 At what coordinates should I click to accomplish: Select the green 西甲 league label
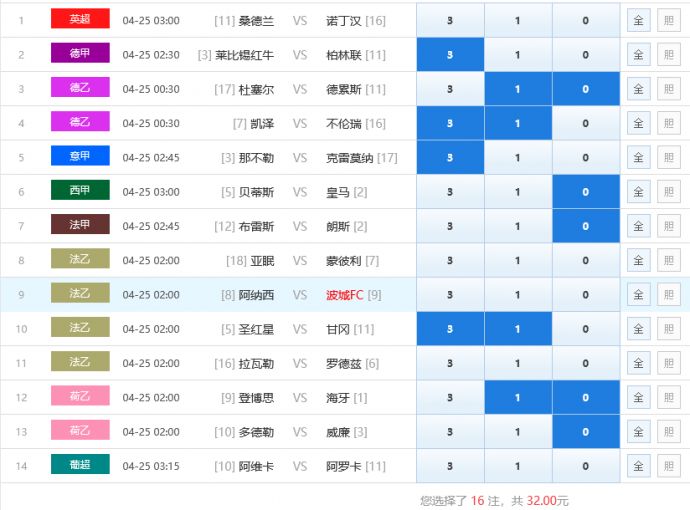click(x=80, y=191)
